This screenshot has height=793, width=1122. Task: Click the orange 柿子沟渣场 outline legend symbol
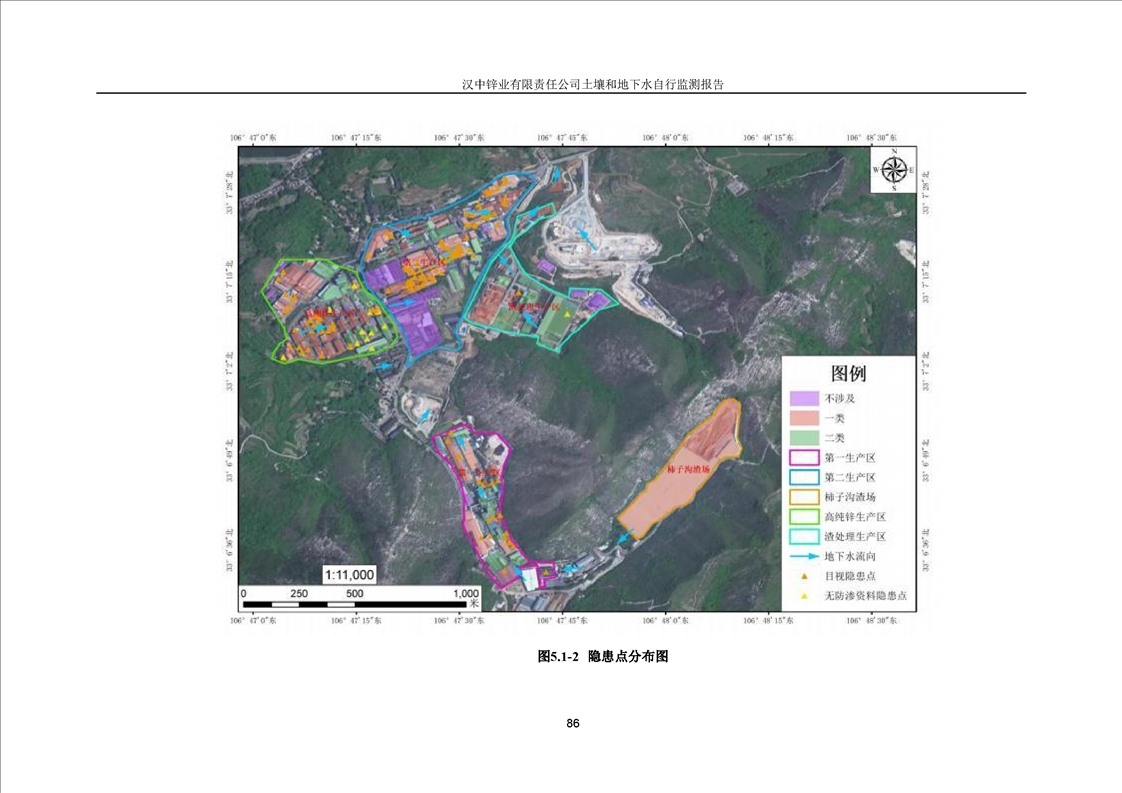[804, 497]
